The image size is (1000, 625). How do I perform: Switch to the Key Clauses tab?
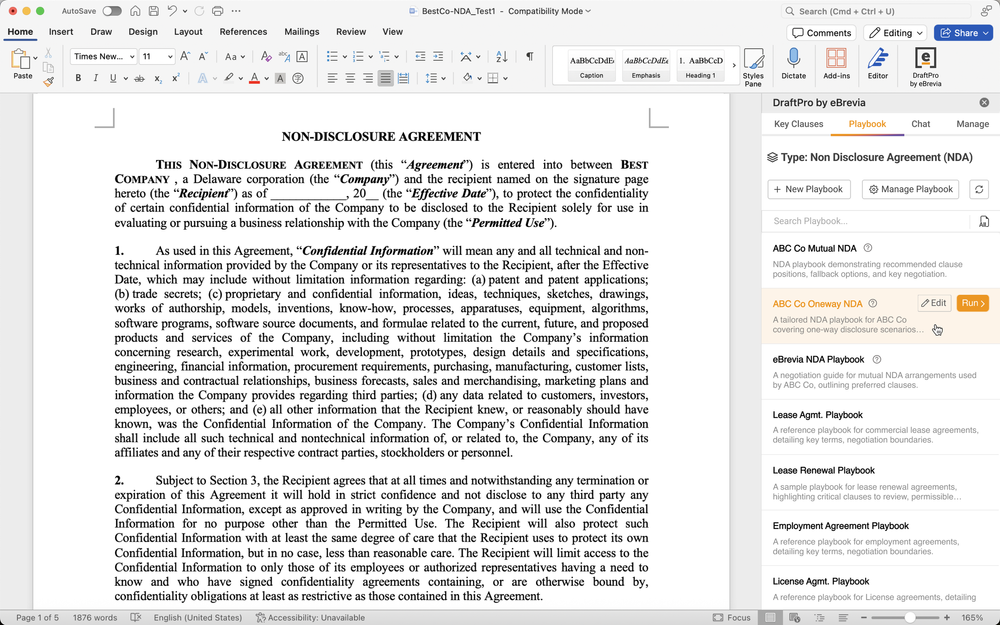coord(798,124)
